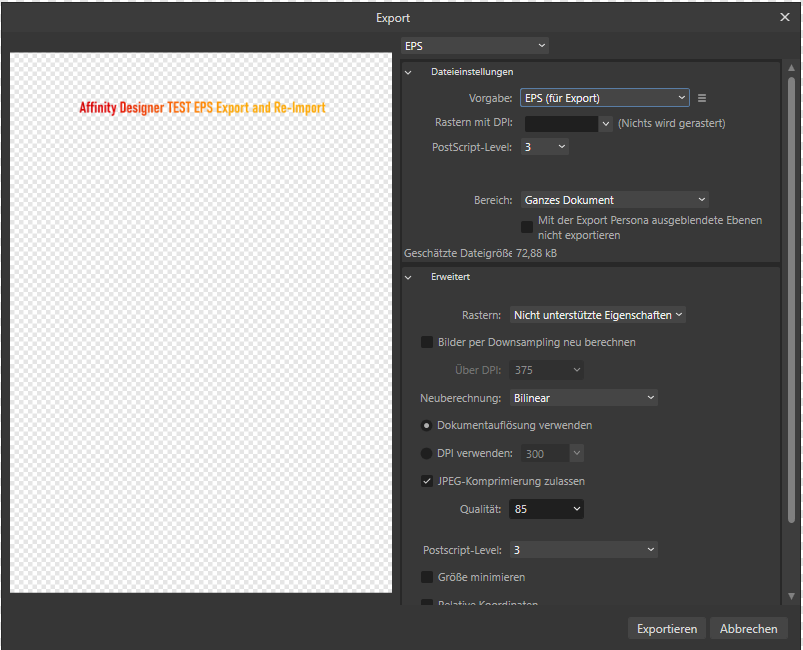Collapse the Dateieinstellungen section

tap(408, 72)
